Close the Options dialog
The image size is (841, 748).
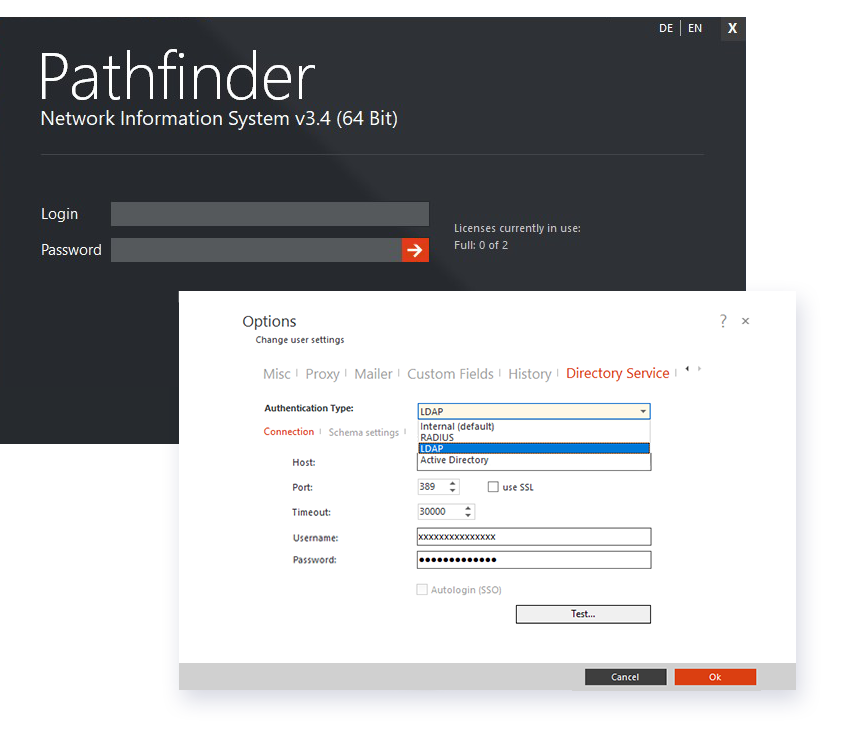pos(746,321)
